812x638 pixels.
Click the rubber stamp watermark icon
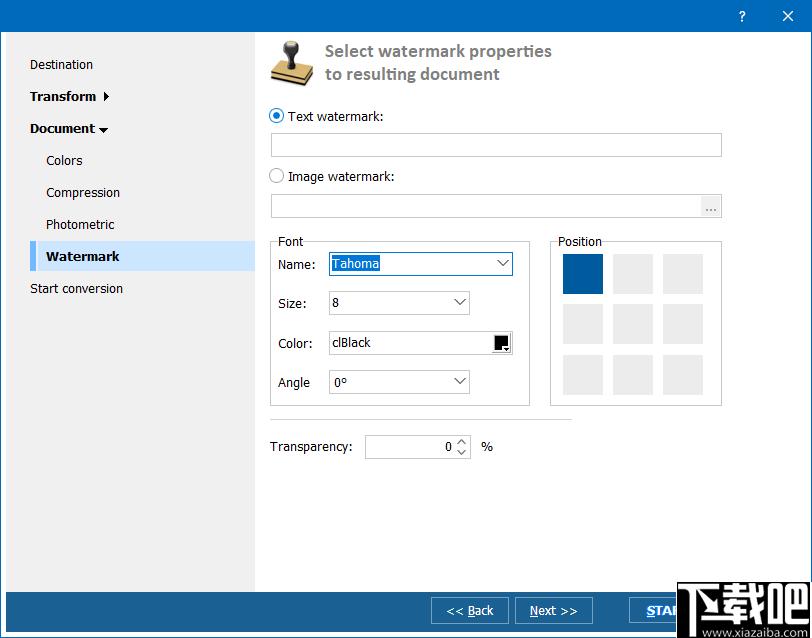[292, 64]
